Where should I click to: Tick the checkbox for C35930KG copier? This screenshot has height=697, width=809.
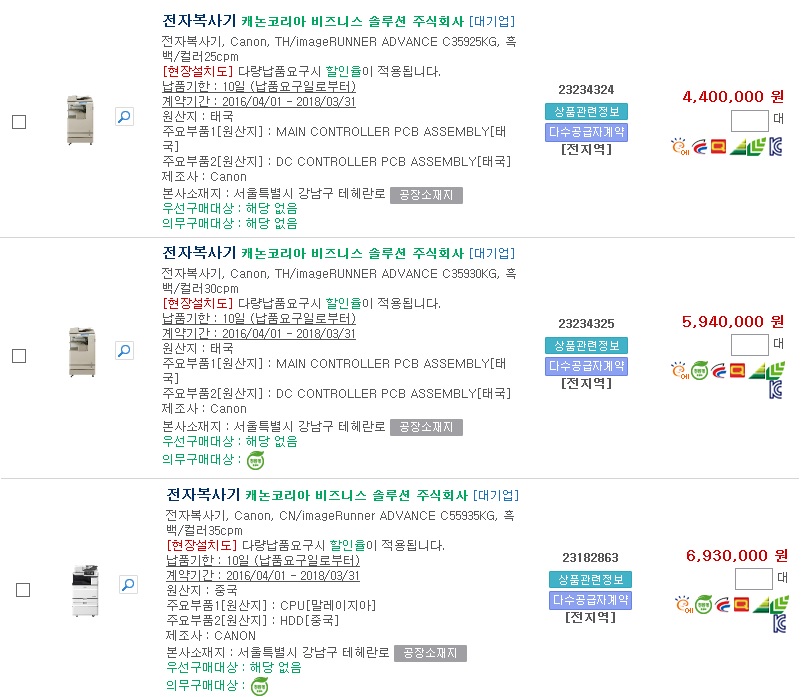(19, 356)
